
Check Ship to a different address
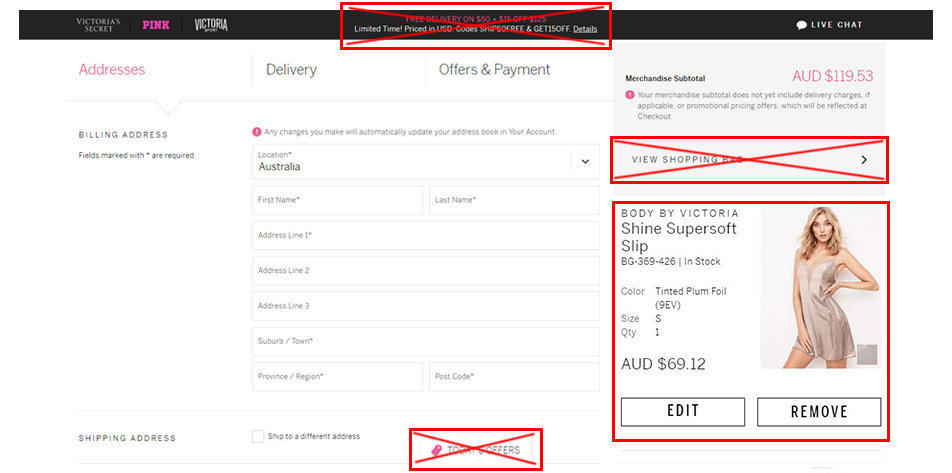click(x=258, y=436)
